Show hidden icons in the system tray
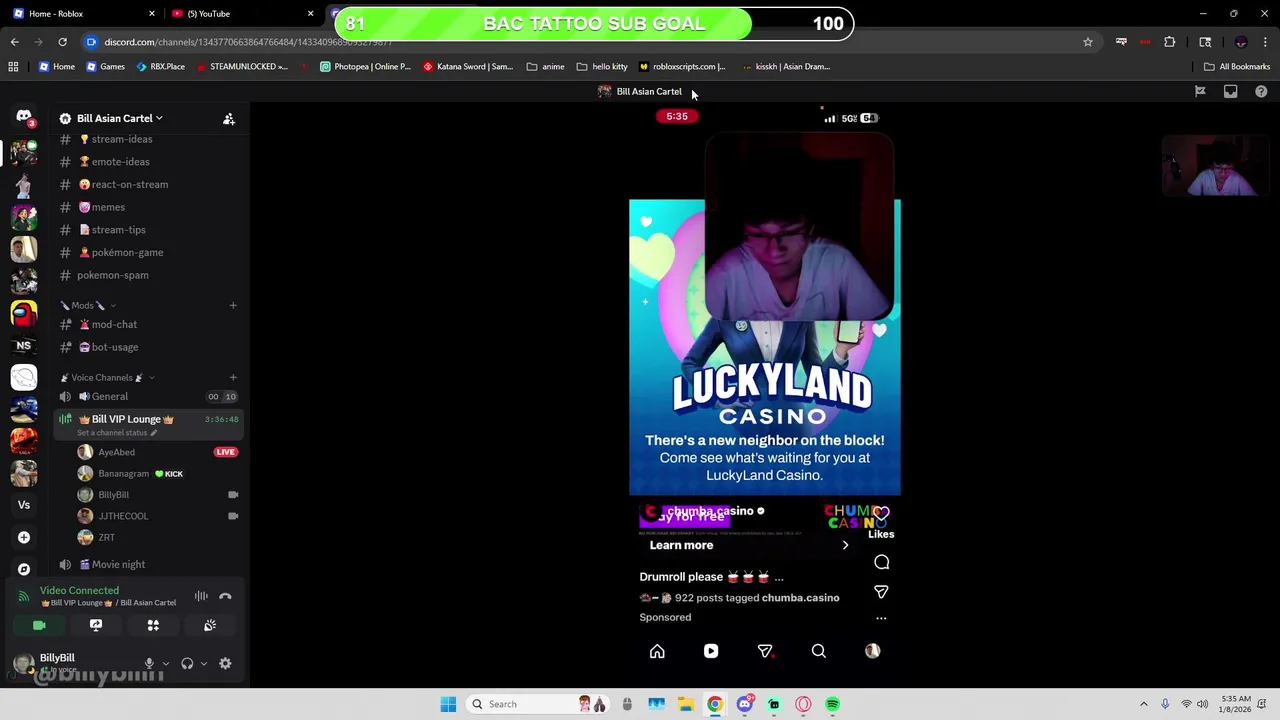Image resolution: width=1280 pixels, height=720 pixels. coord(1144,704)
